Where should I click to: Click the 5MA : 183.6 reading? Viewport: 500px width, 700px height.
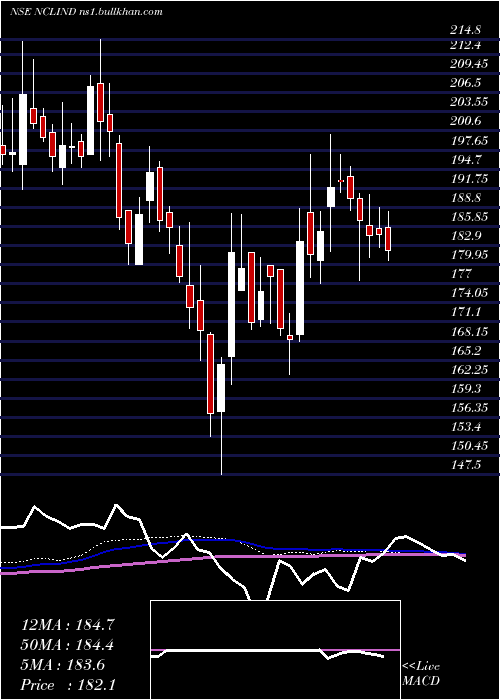coord(63,665)
